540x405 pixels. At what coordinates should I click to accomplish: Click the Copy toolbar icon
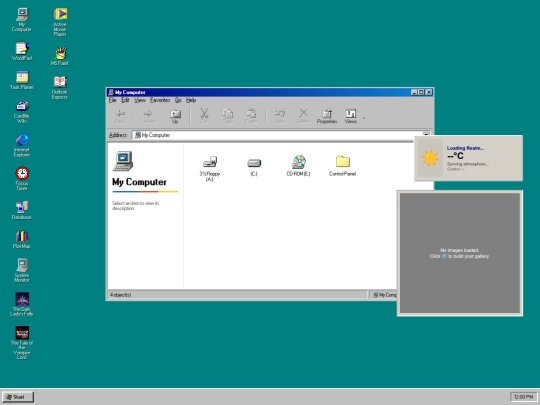coord(227,116)
